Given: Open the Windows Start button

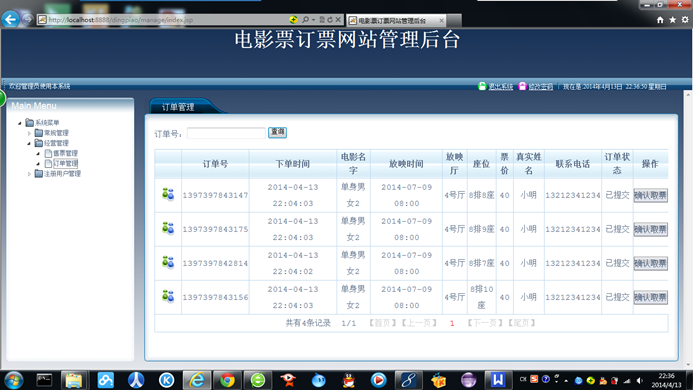Looking at the screenshot, I should (x=14, y=380).
